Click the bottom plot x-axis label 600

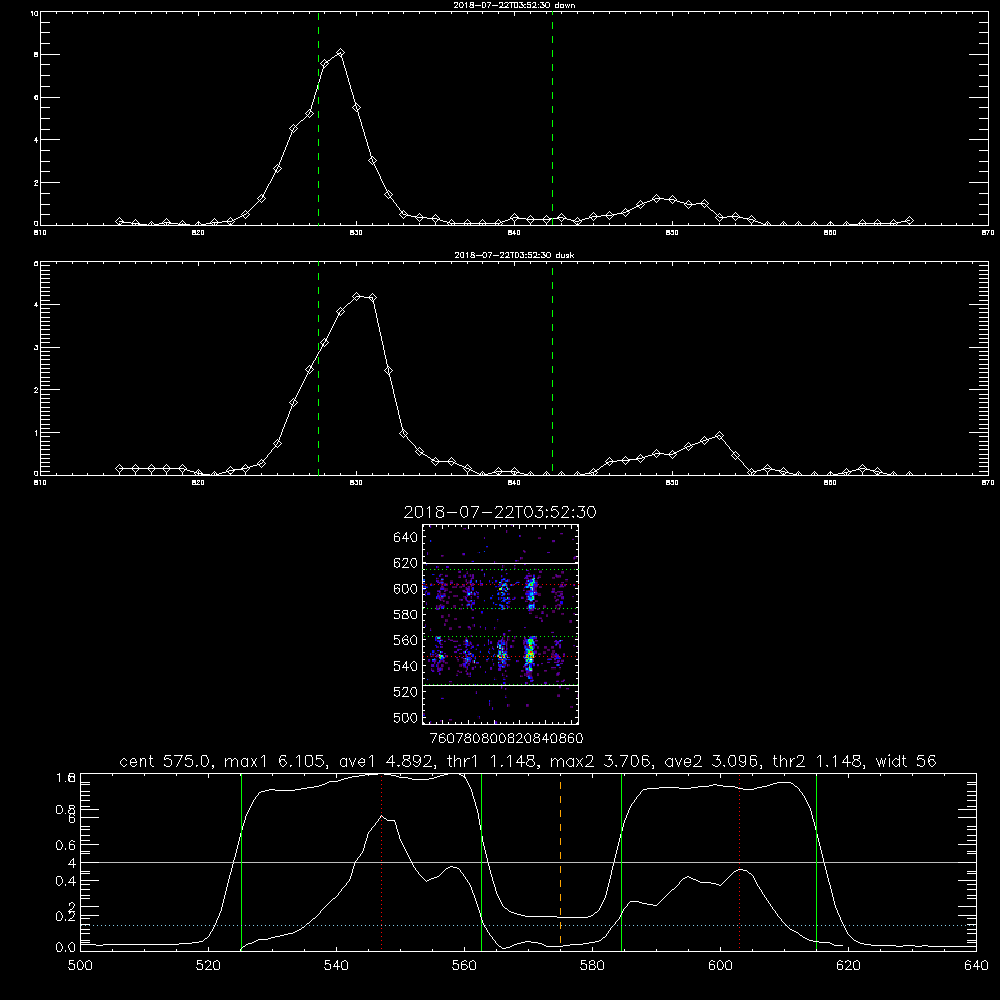click(721, 966)
